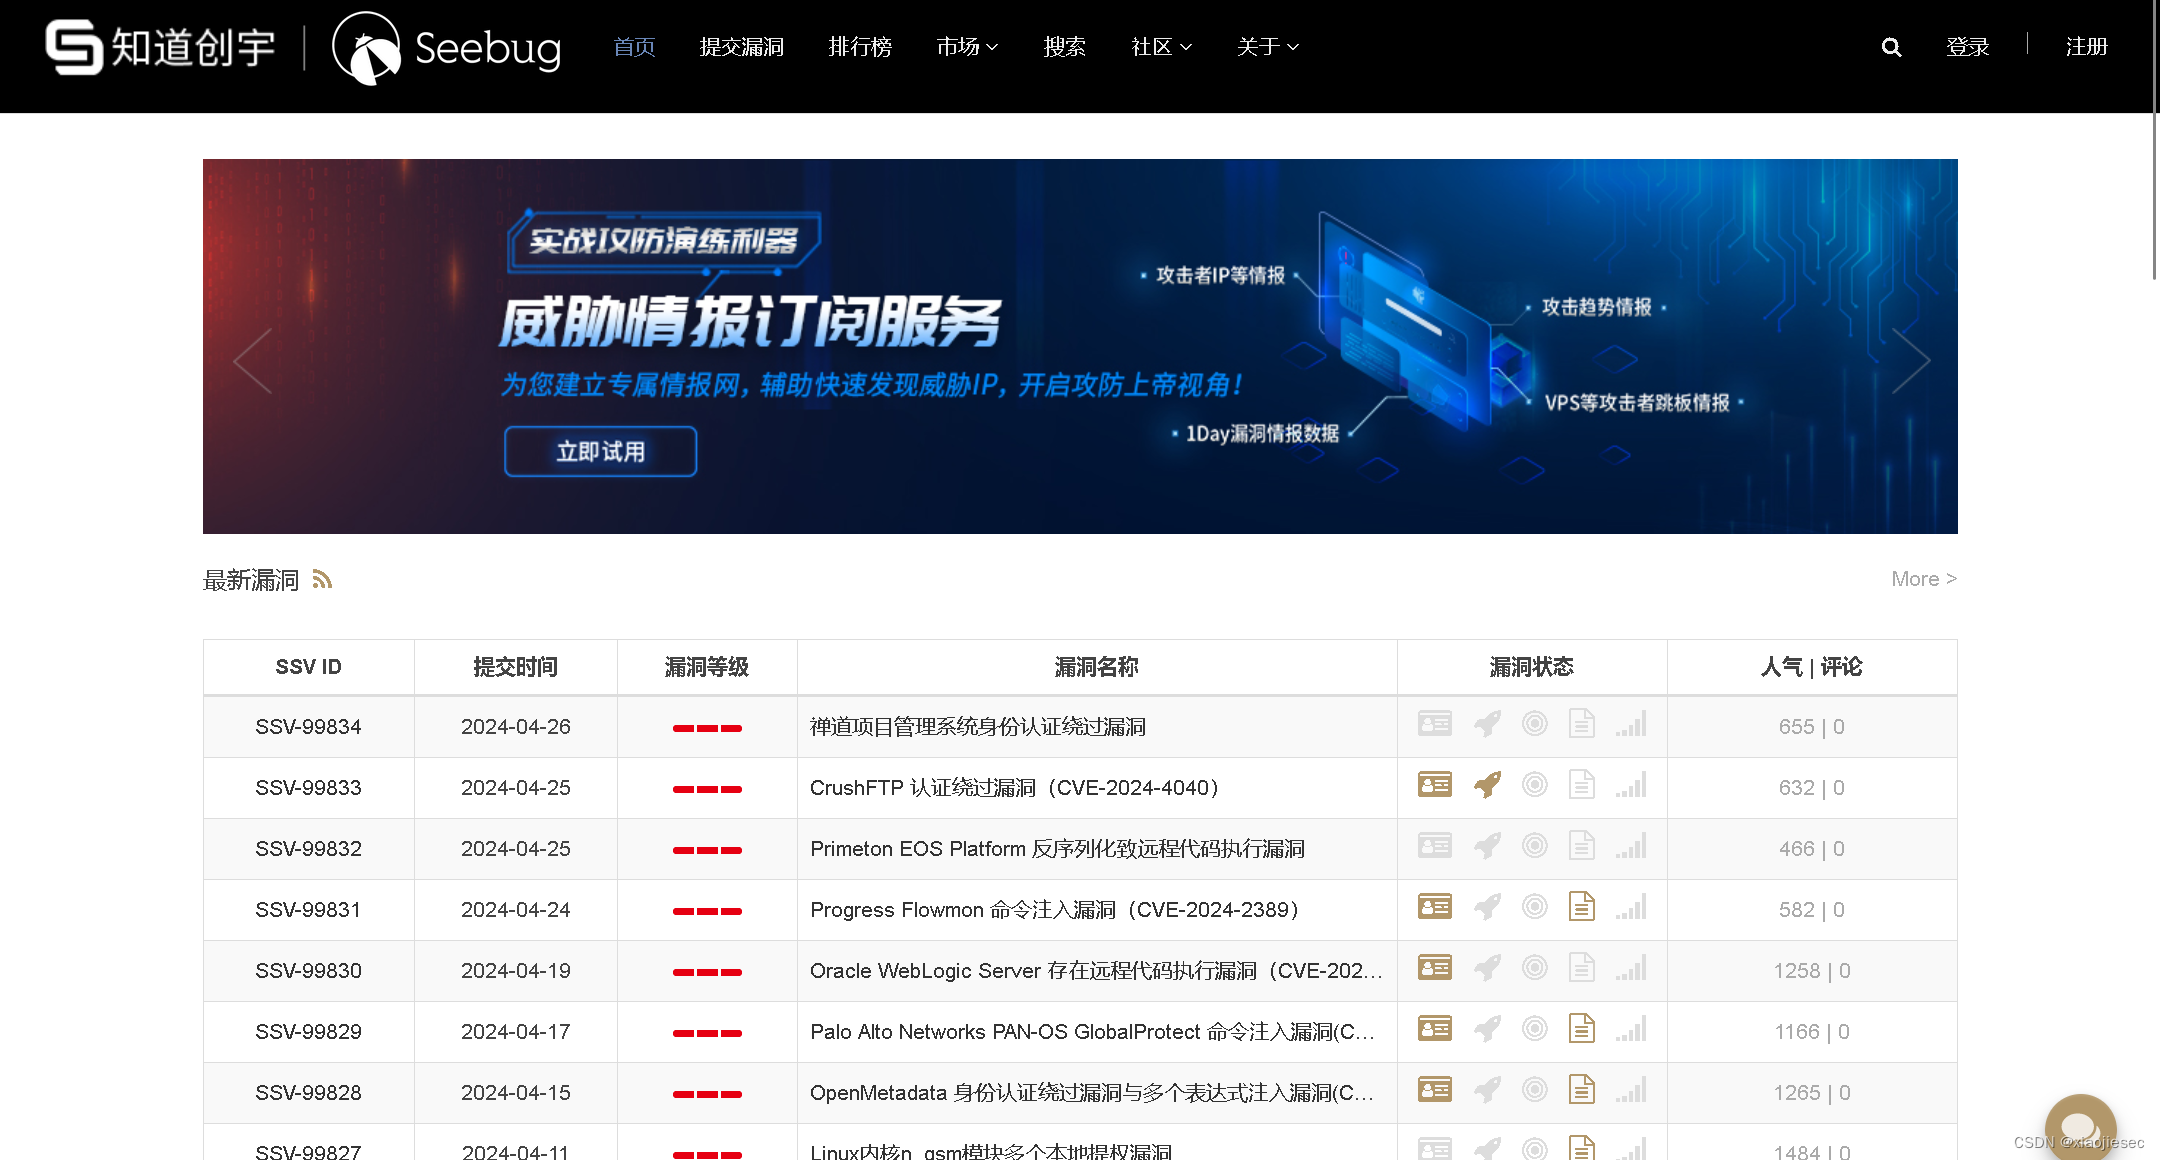Click the target icon in the SSV-99834 row
Screen dimensions: 2160x1160
pos(1534,725)
